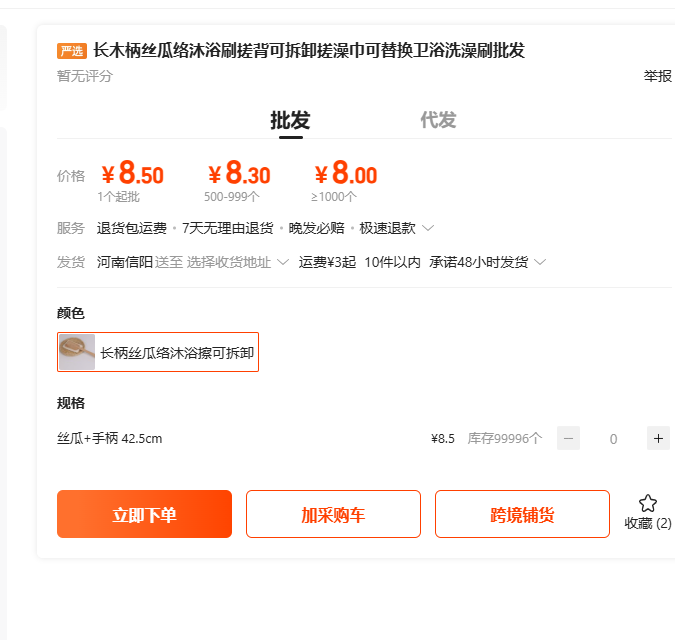
Task: Click the 加采购车 button
Action: pyautogui.click(x=333, y=515)
